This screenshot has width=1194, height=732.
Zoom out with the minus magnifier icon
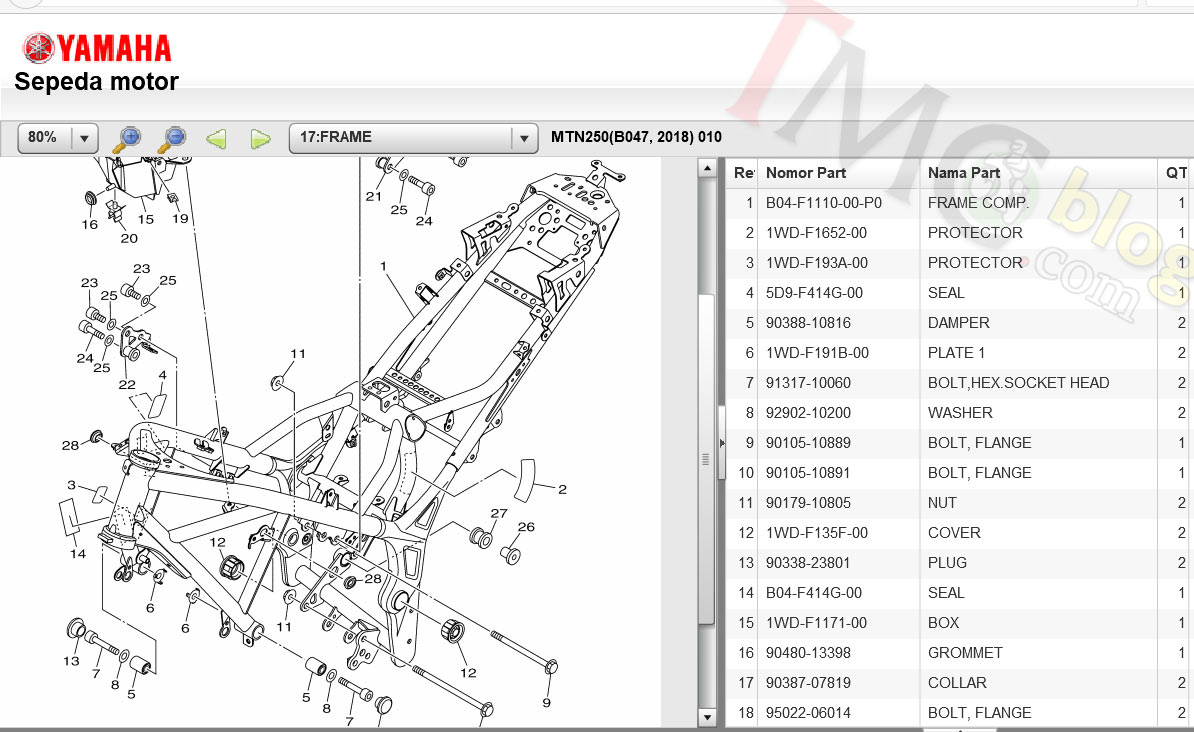[172, 139]
